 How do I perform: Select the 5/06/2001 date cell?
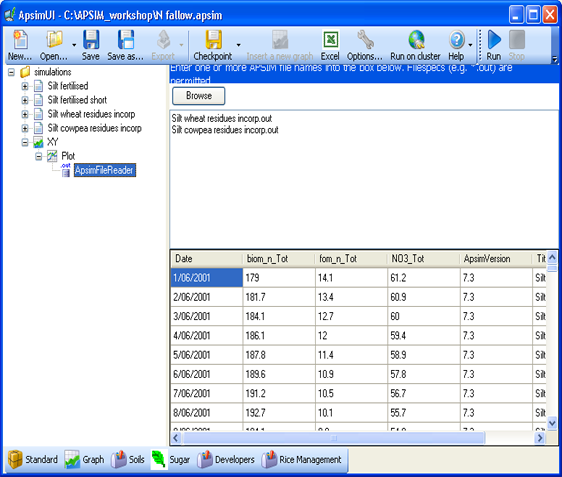(207, 355)
